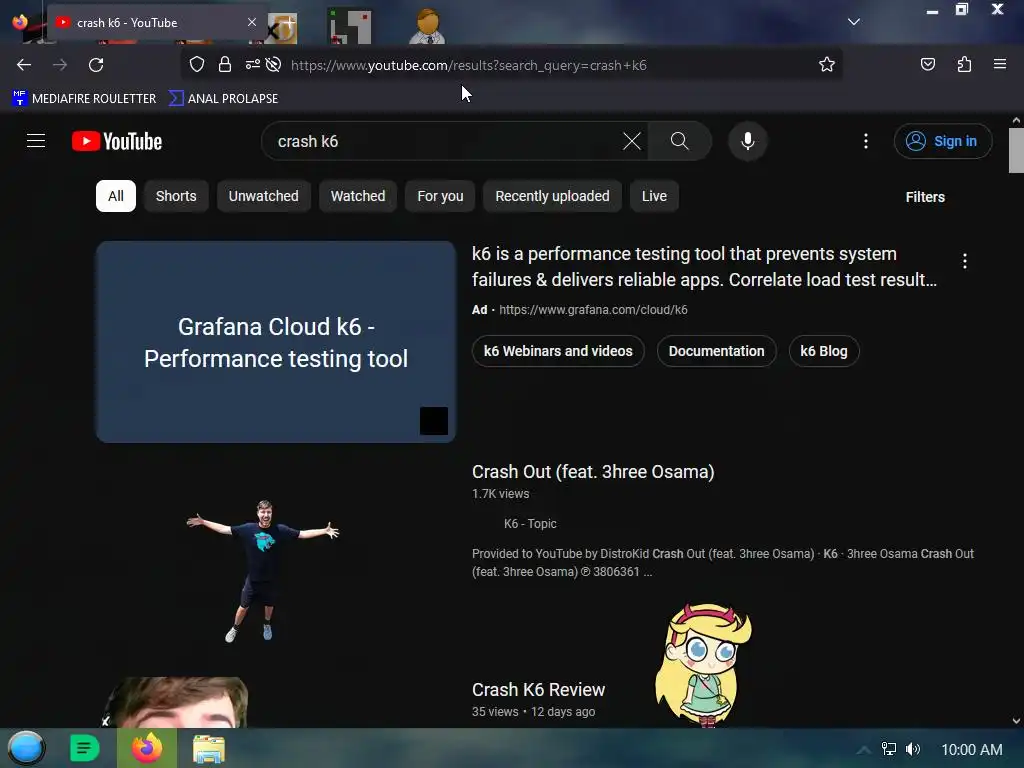Open the Grafana Cloud k6 ad thumbnail
The width and height of the screenshot is (1024, 768).
click(x=276, y=342)
